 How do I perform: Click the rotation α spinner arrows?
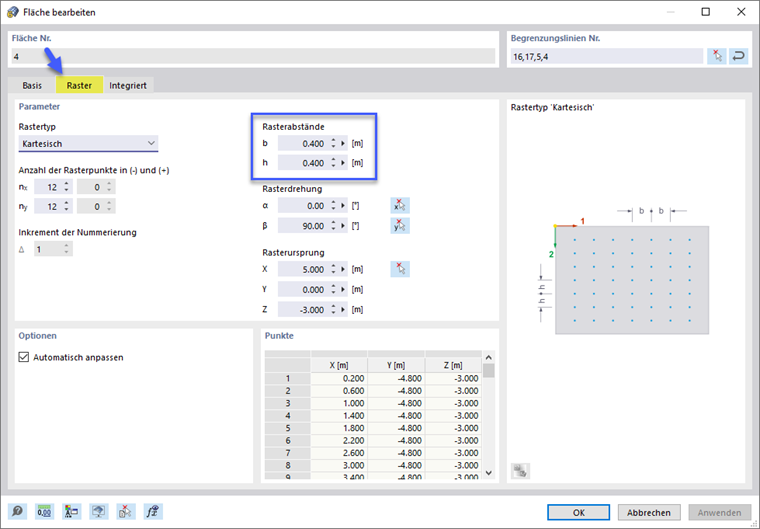pos(333,206)
